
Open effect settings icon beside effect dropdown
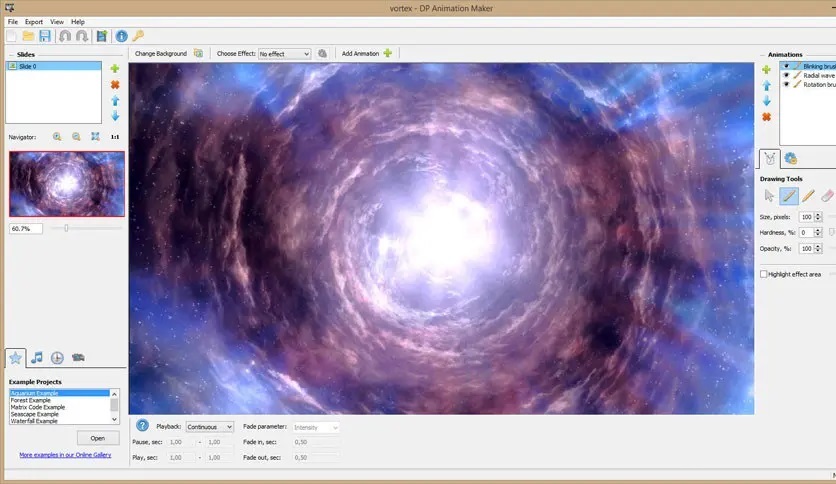[322, 53]
